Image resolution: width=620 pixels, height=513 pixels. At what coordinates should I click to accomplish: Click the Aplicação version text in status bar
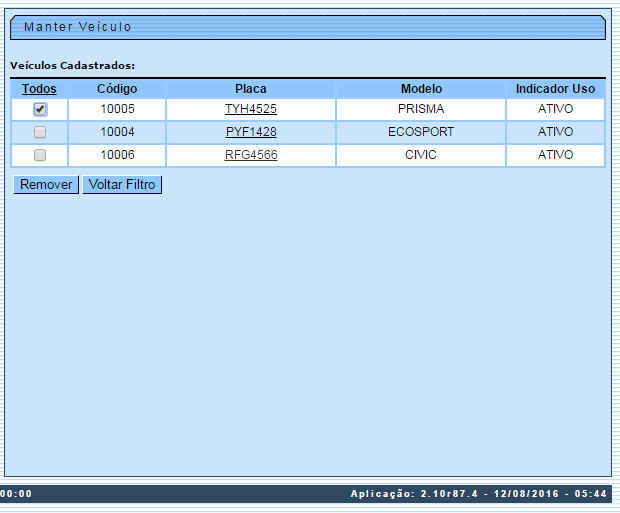pyautogui.click(x=478, y=494)
